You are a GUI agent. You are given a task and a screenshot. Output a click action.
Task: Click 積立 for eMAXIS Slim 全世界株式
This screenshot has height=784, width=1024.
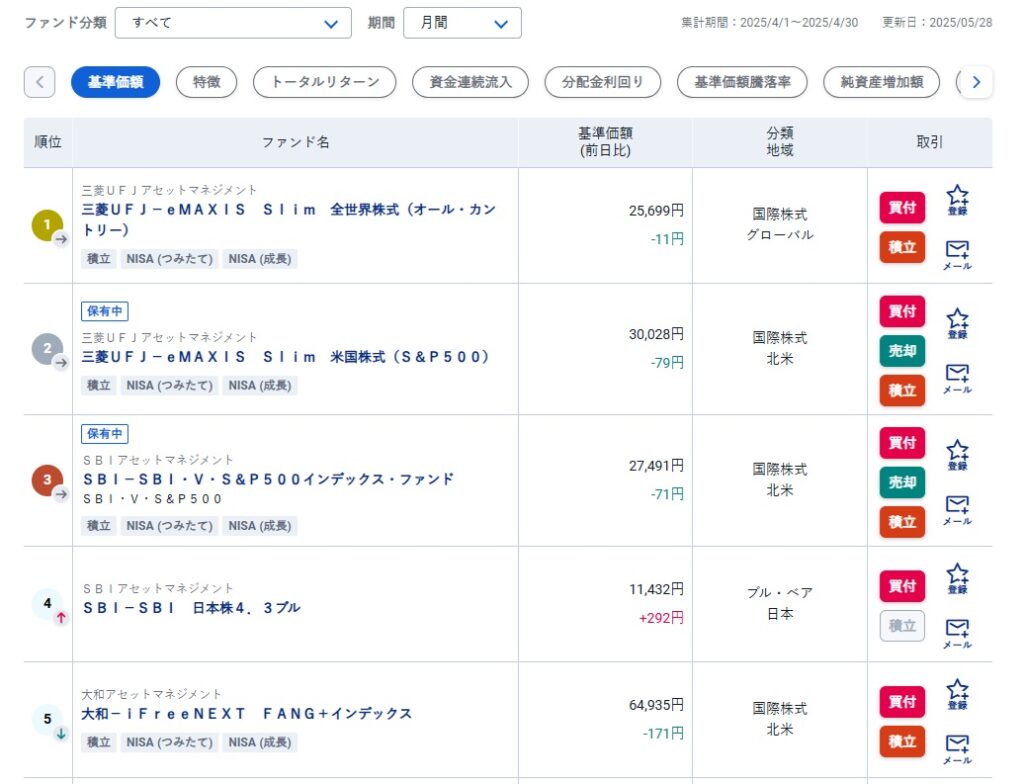[903, 247]
